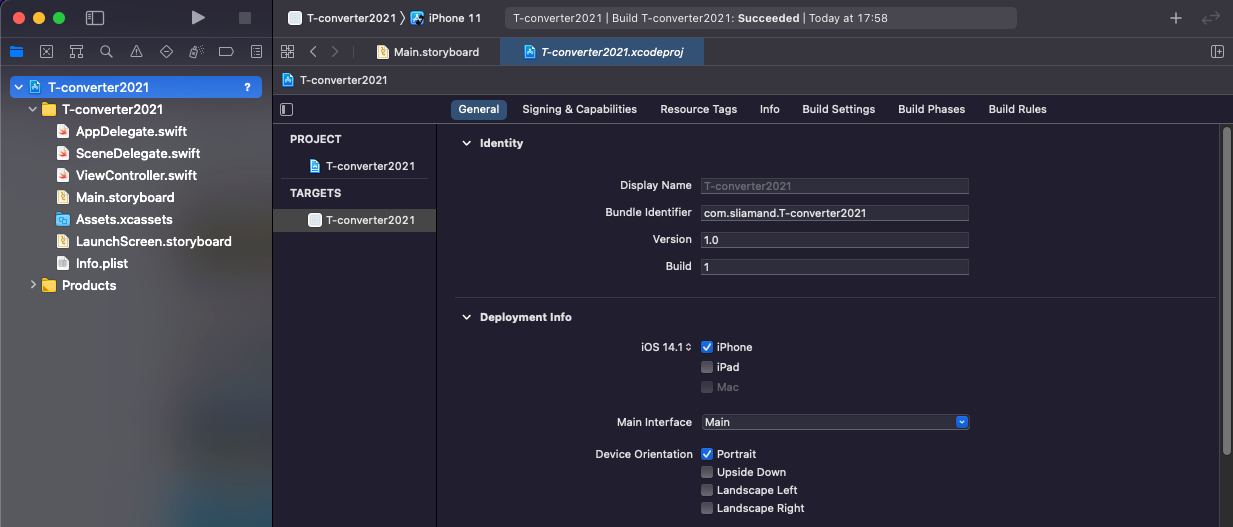Open the Find navigator magnifier icon
The image size is (1233, 527).
(106, 52)
